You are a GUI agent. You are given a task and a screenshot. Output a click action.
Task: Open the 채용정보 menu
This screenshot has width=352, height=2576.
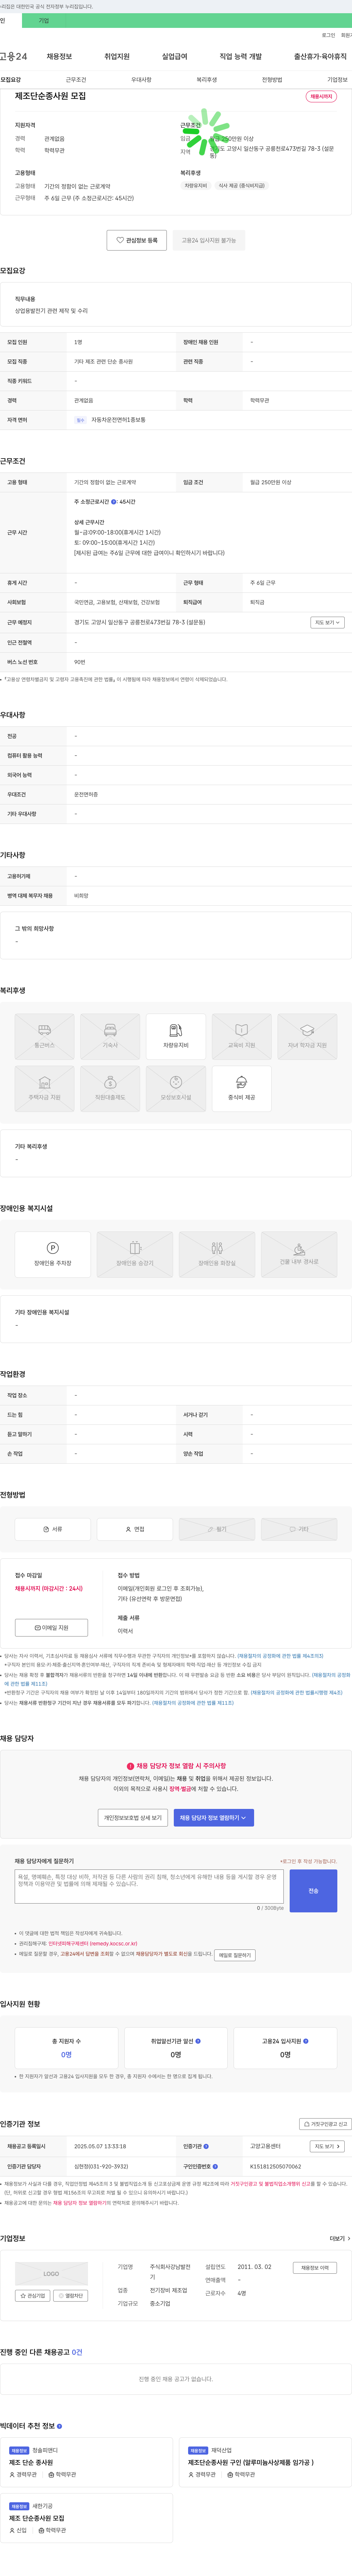59,57
